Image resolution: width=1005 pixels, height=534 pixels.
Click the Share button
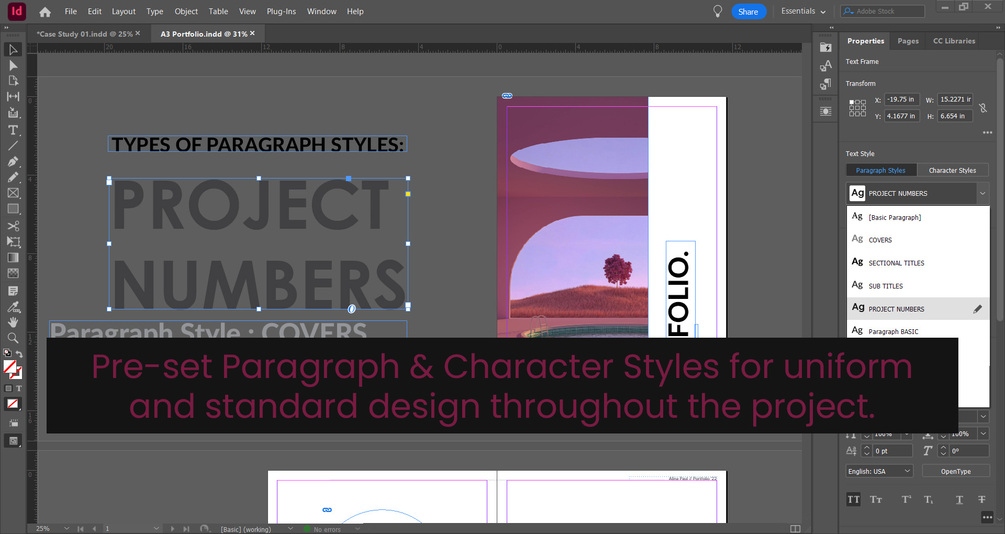[748, 12]
